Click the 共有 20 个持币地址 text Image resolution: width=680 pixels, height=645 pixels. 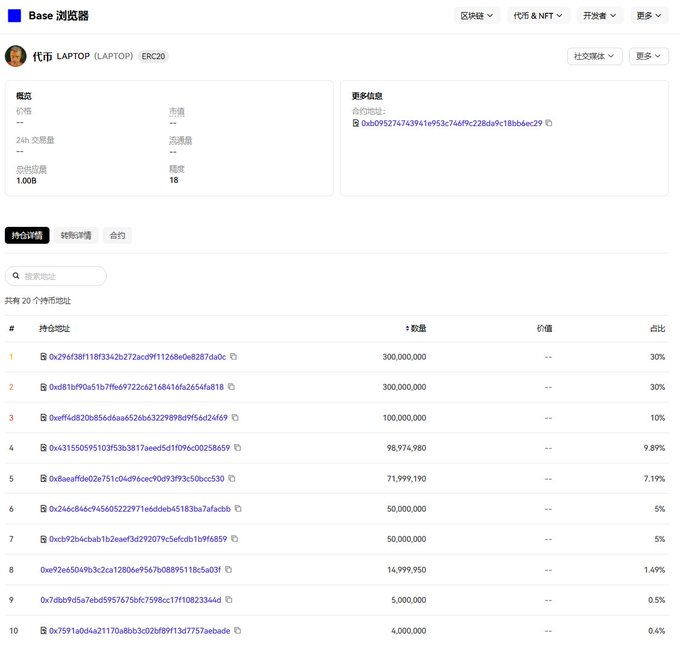click(x=38, y=301)
